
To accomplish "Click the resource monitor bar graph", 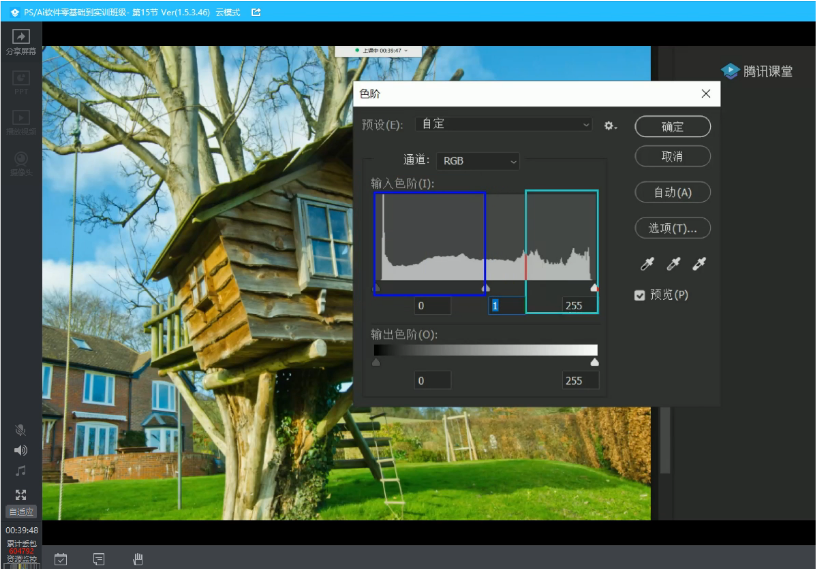I will 21,566.
